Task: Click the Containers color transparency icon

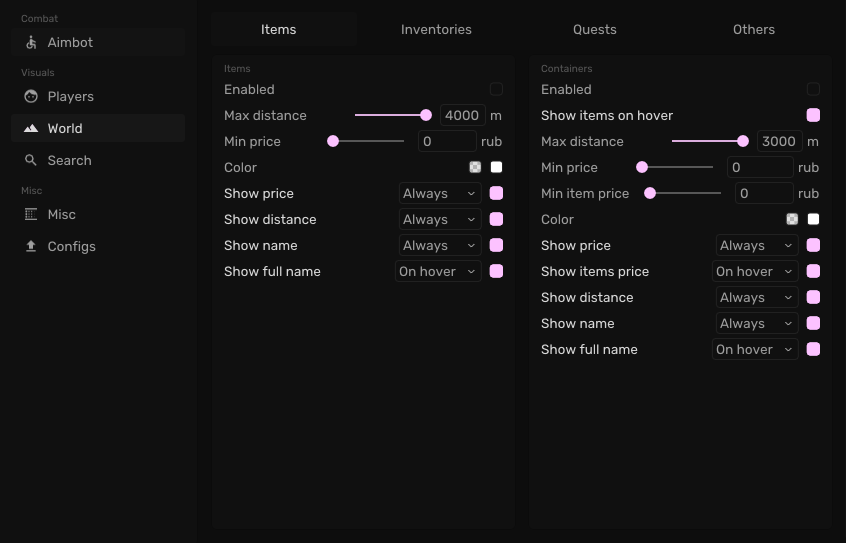Action: pyautogui.click(x=792, y=220)
